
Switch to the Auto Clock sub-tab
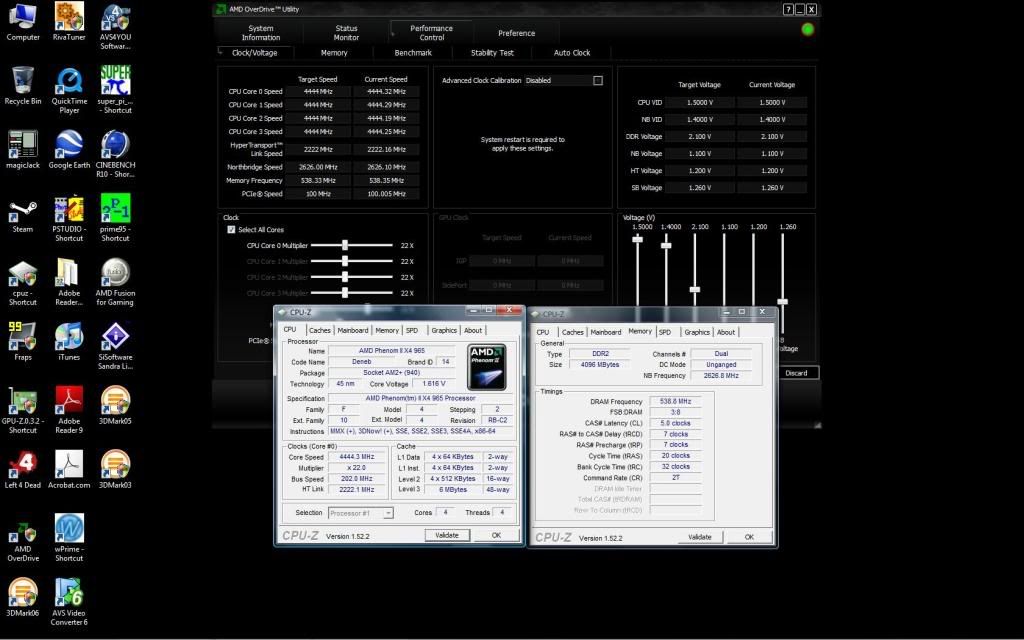571,53
